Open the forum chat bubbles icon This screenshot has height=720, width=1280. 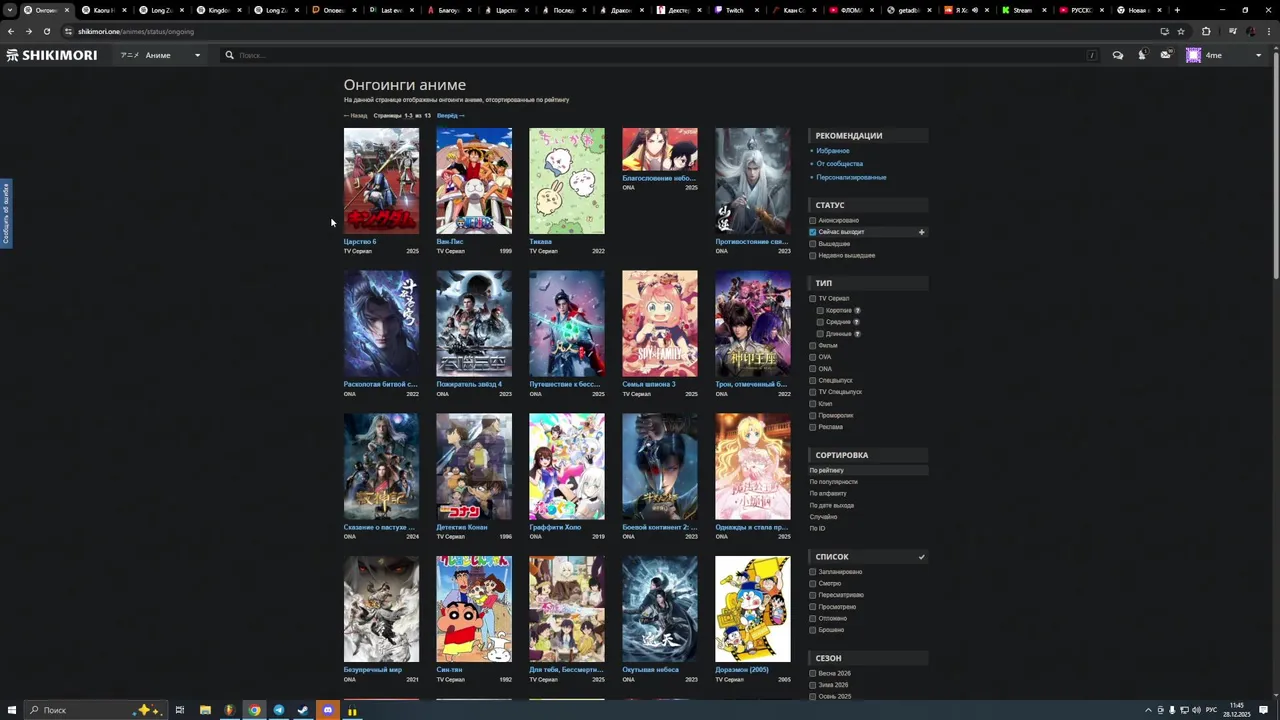(1118, 55)
